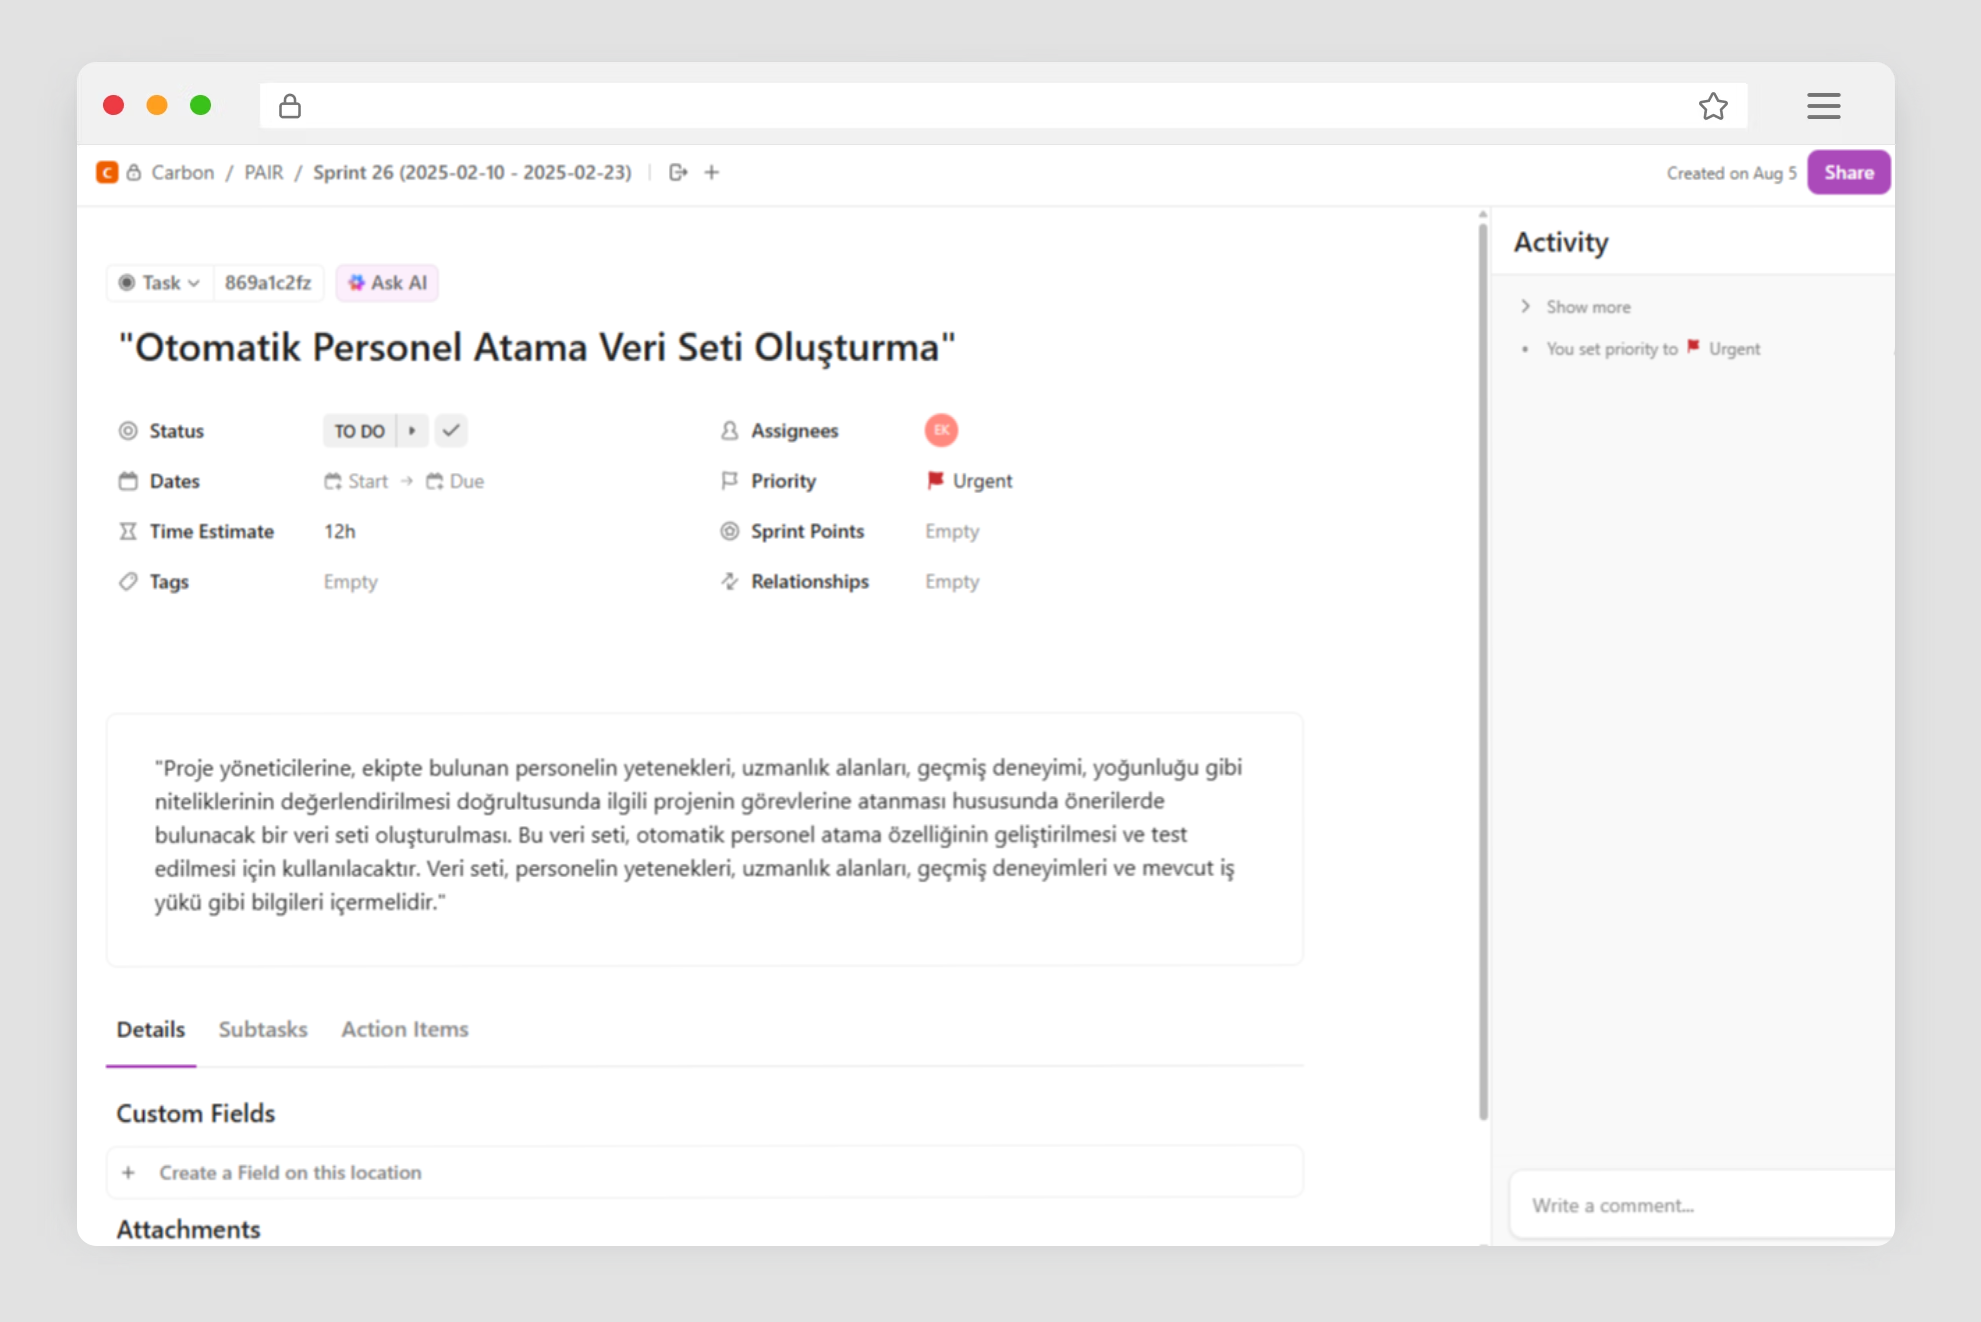Image resolution: width=1981 pixels, height=1322 pixels.
Task: Click the plus icon next to breadcrumb
Action: (712, 172)
